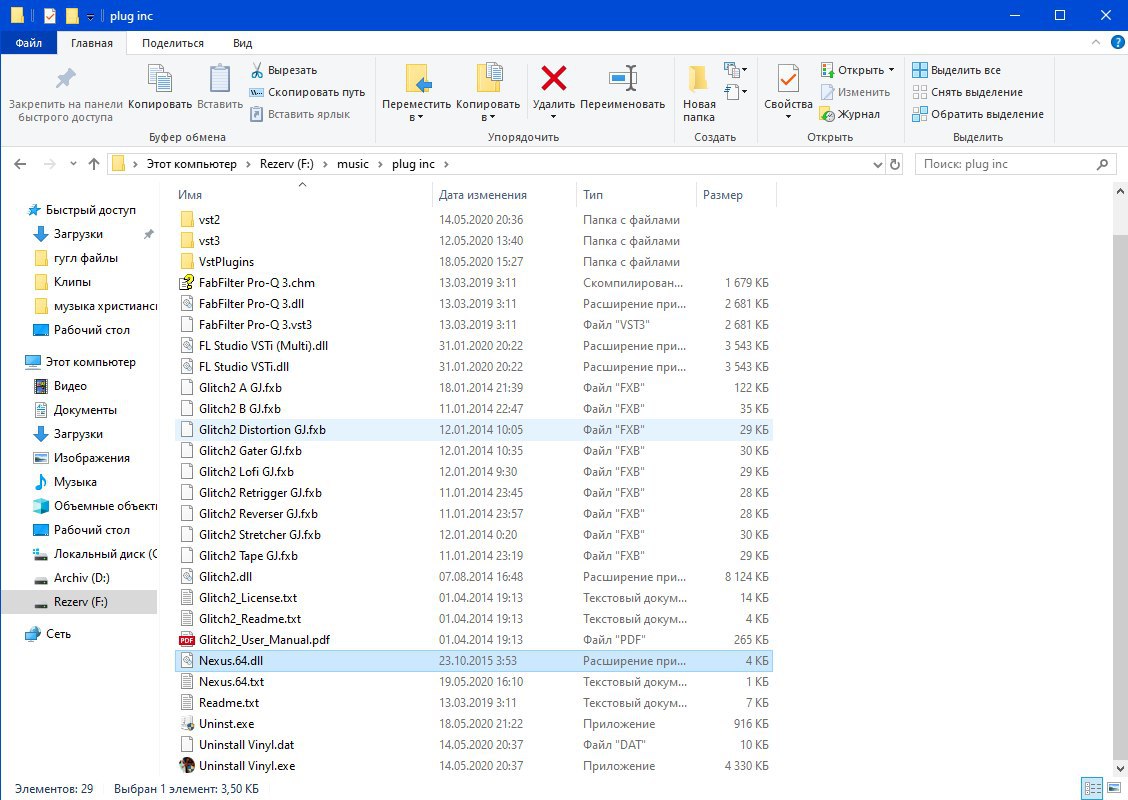Click Deselect all (Снять выделение)

pyautogui.click(x=967, y=92)
